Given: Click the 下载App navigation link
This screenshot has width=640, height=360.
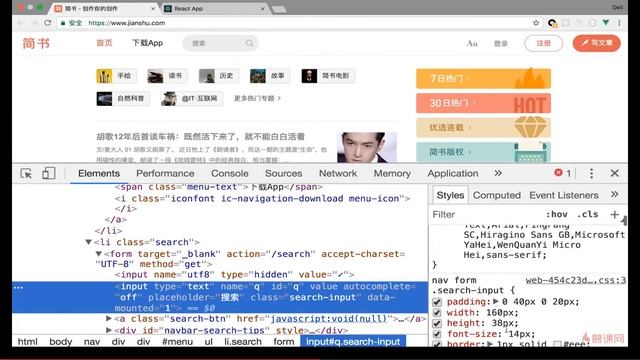Looking at the screenshot, I should click(x=147, y=43).
